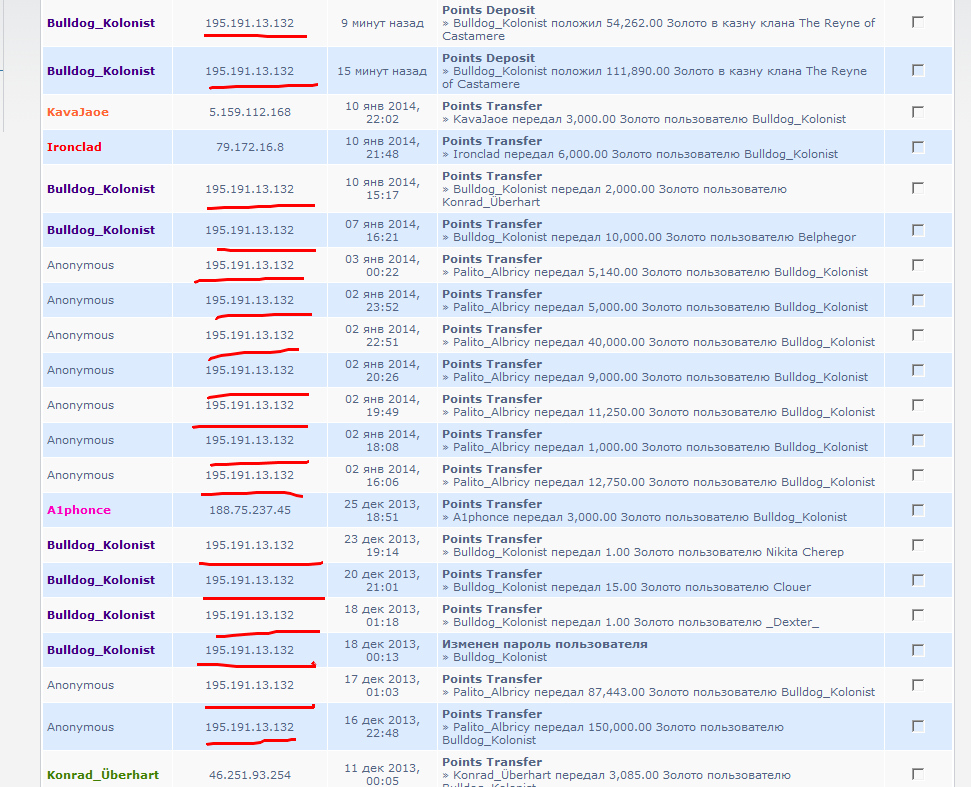Check the 15 минут назад log entry box
971x787 pixels.
pos(918,70)
